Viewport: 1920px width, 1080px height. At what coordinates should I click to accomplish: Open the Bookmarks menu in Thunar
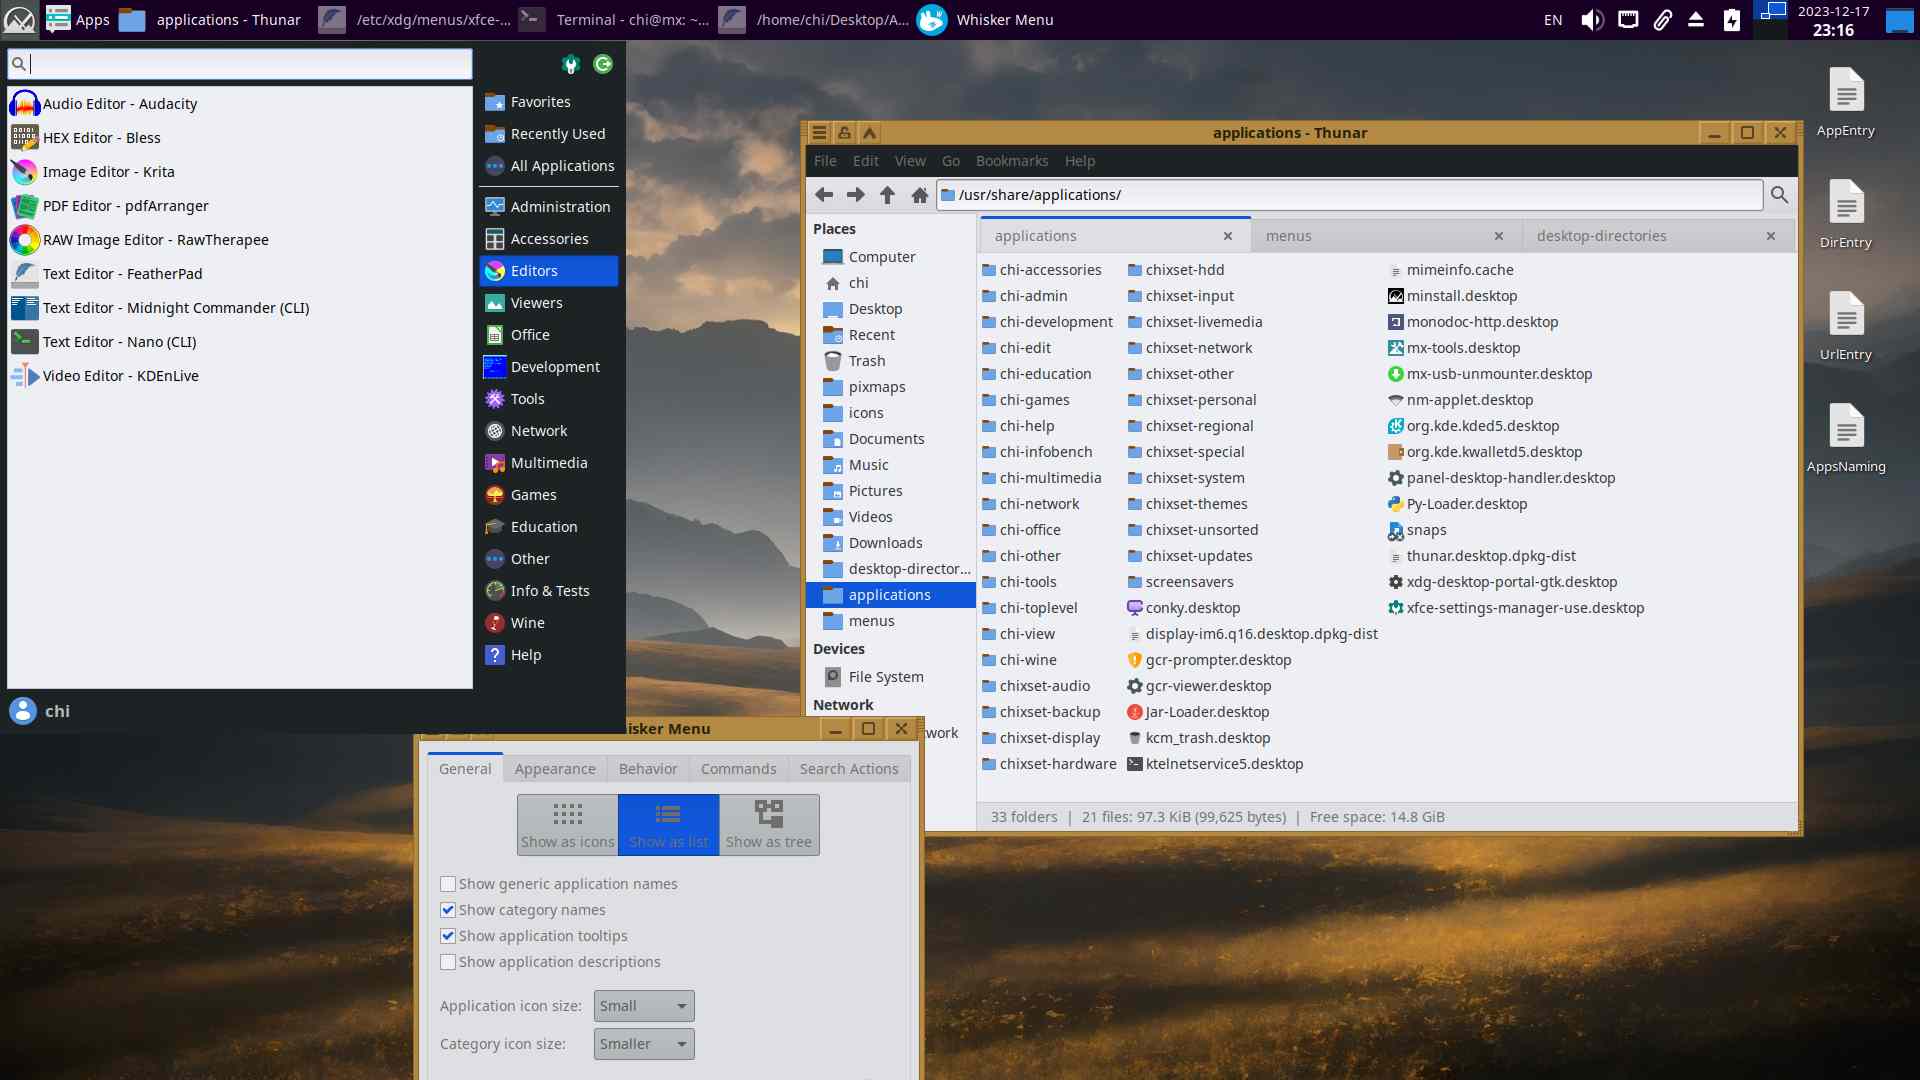tap(1011, 161)
